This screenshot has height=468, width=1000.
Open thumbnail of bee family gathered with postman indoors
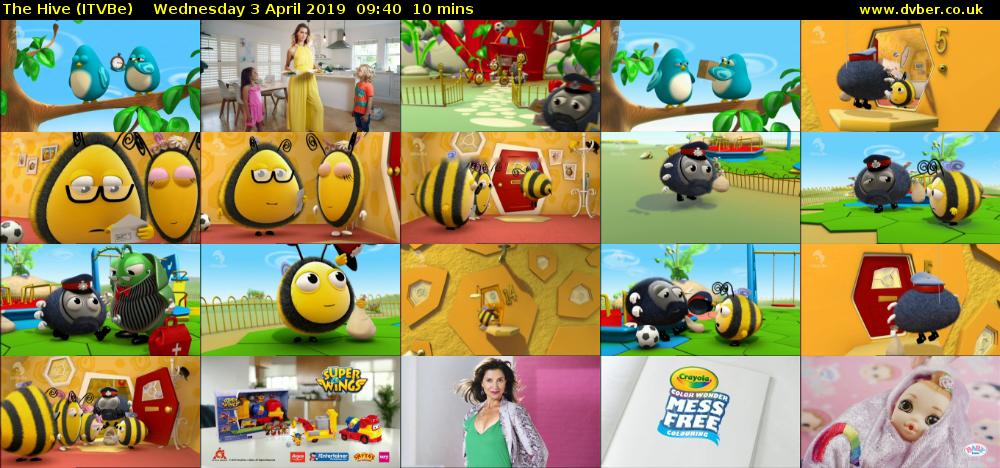click(x=100, y=412)
